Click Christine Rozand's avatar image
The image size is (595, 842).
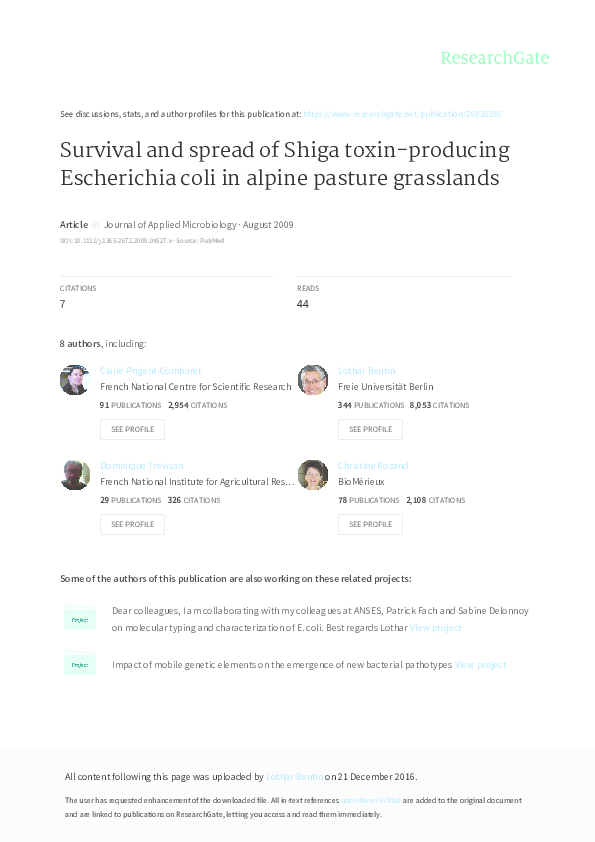312,475
